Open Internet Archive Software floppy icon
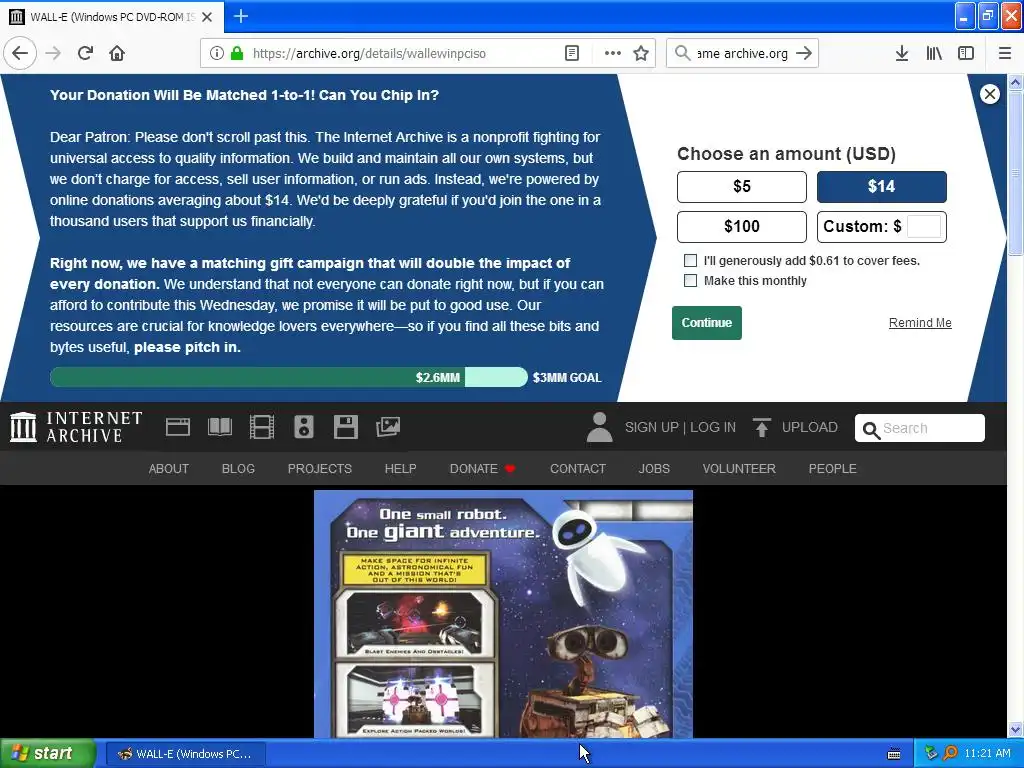The image size is (1024, 768). pyautogui.click(x=345, y=427)
